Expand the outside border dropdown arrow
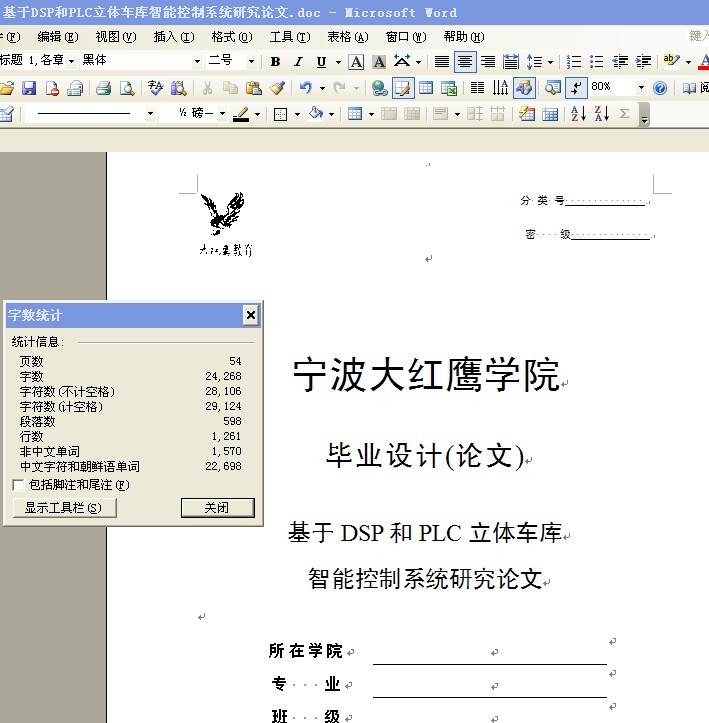Image resolution: width=709 pixels, height=723 pixels. click(x=297, y=114)
